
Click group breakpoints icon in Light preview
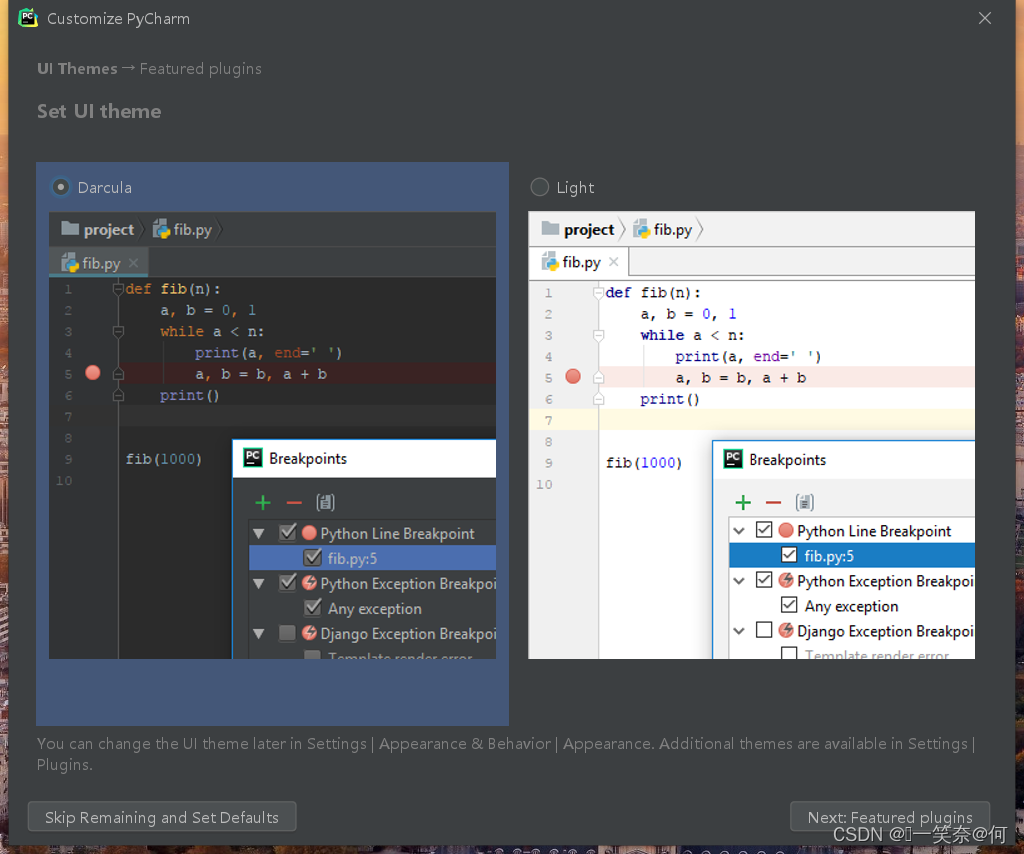(x=805, y=502)
